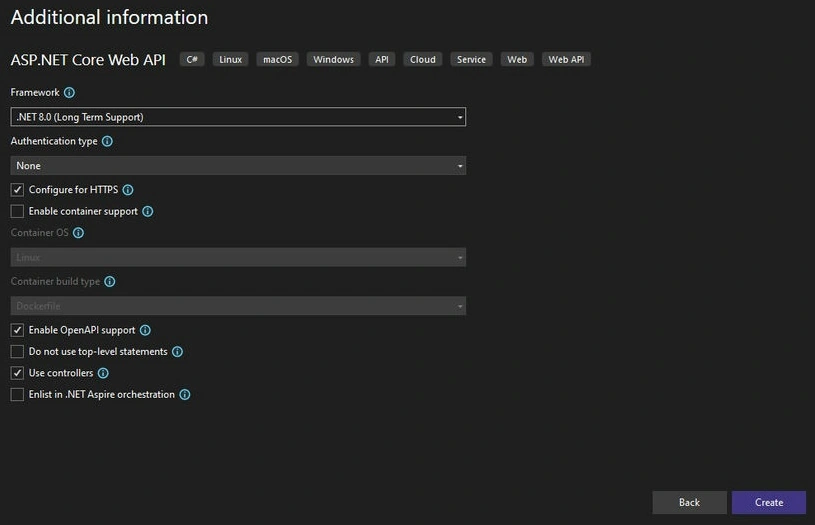Click the info icon next to Use controllers

point(103,373)
